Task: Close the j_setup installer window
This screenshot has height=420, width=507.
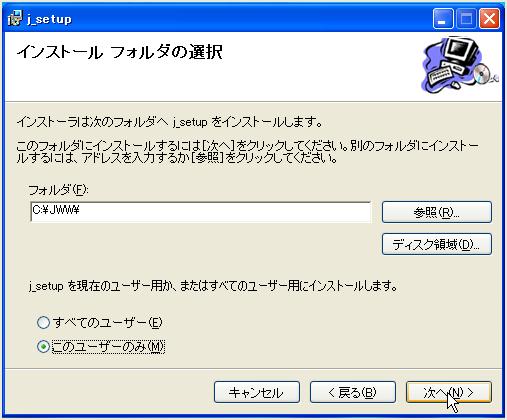Action: click(489, 19)
